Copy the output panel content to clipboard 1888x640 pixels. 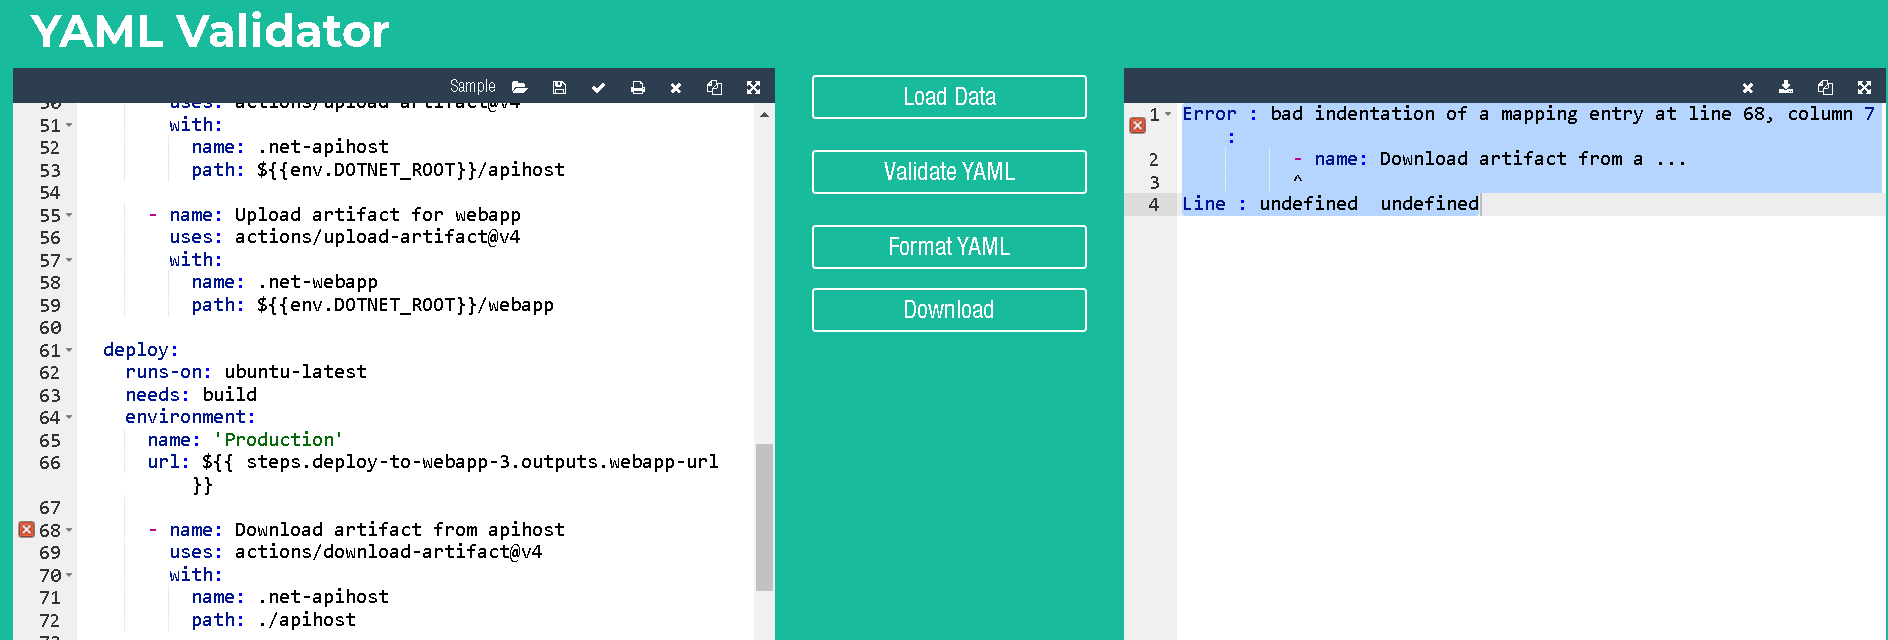[1825, 87]
